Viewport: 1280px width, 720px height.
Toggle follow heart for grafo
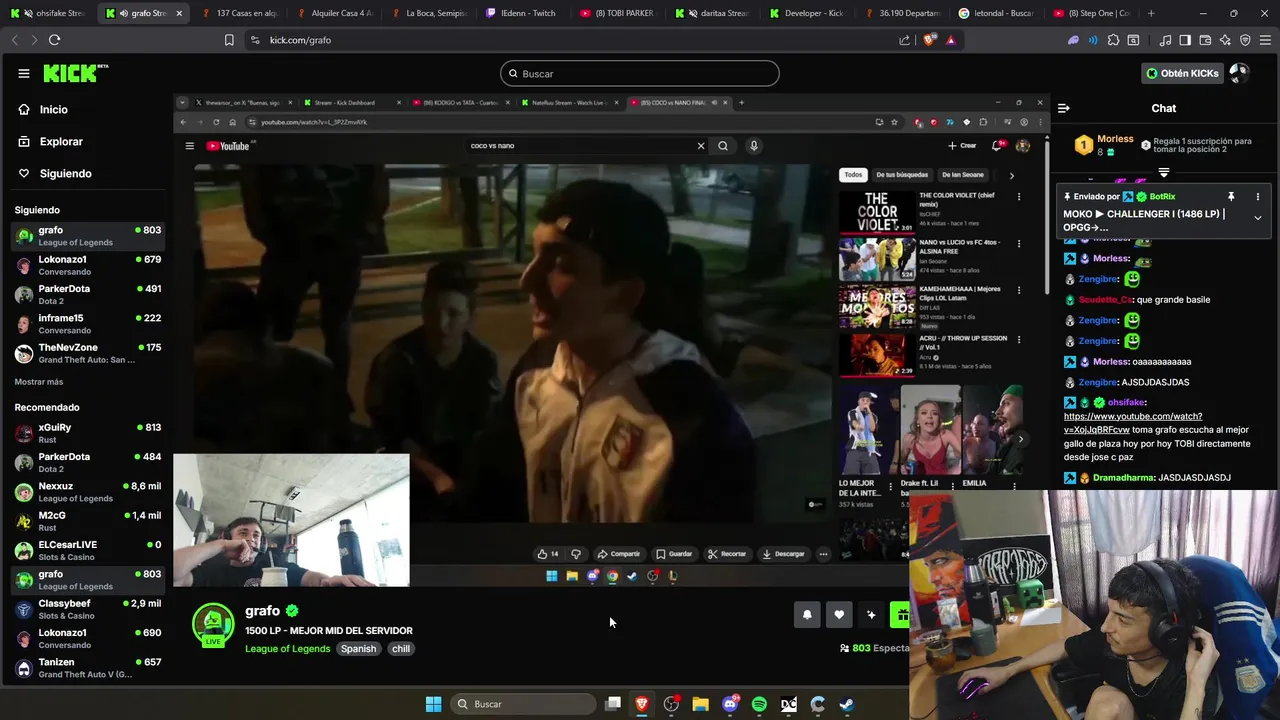coord(839,615)
